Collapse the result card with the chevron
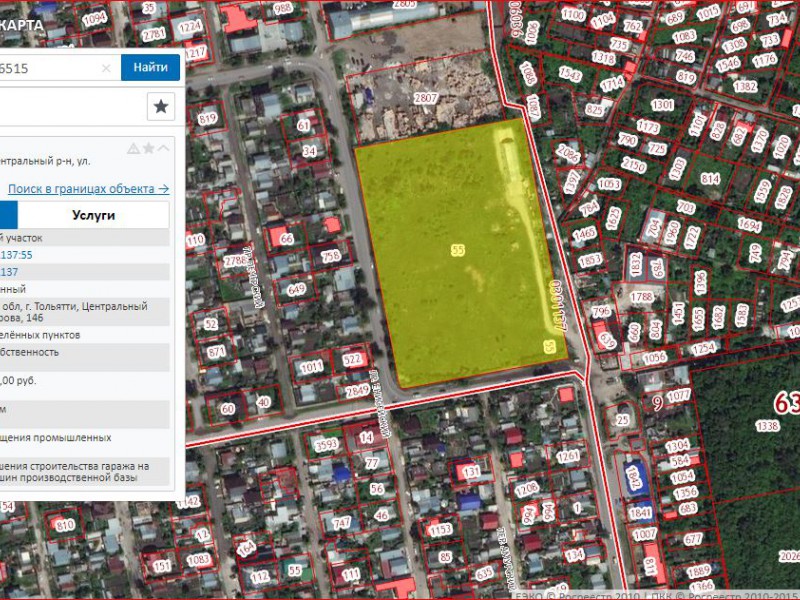The width and height of the screenshot is (800, 600). (163, 148)
